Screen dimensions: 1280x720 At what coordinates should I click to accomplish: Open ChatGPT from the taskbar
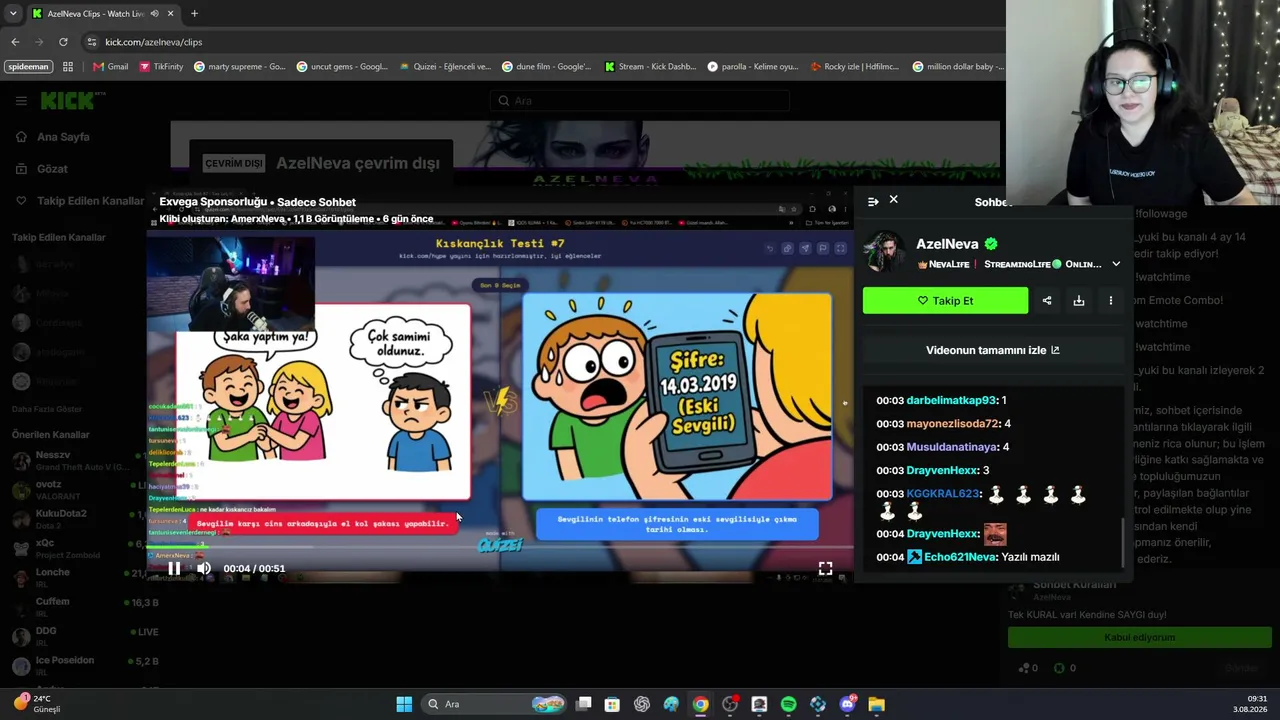click(642, 704)
